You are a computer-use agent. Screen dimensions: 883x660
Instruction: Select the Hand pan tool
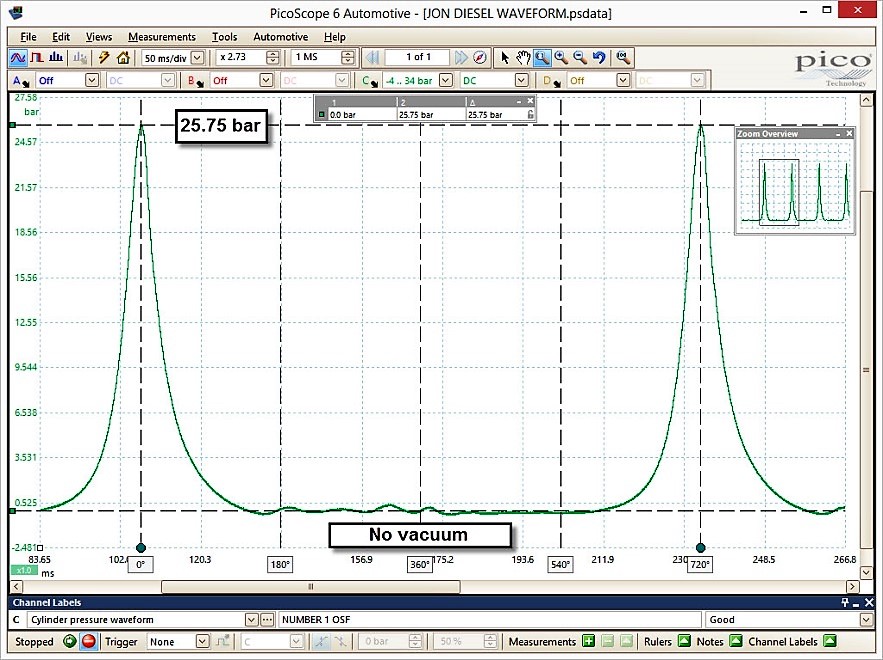tap(524, 57)
